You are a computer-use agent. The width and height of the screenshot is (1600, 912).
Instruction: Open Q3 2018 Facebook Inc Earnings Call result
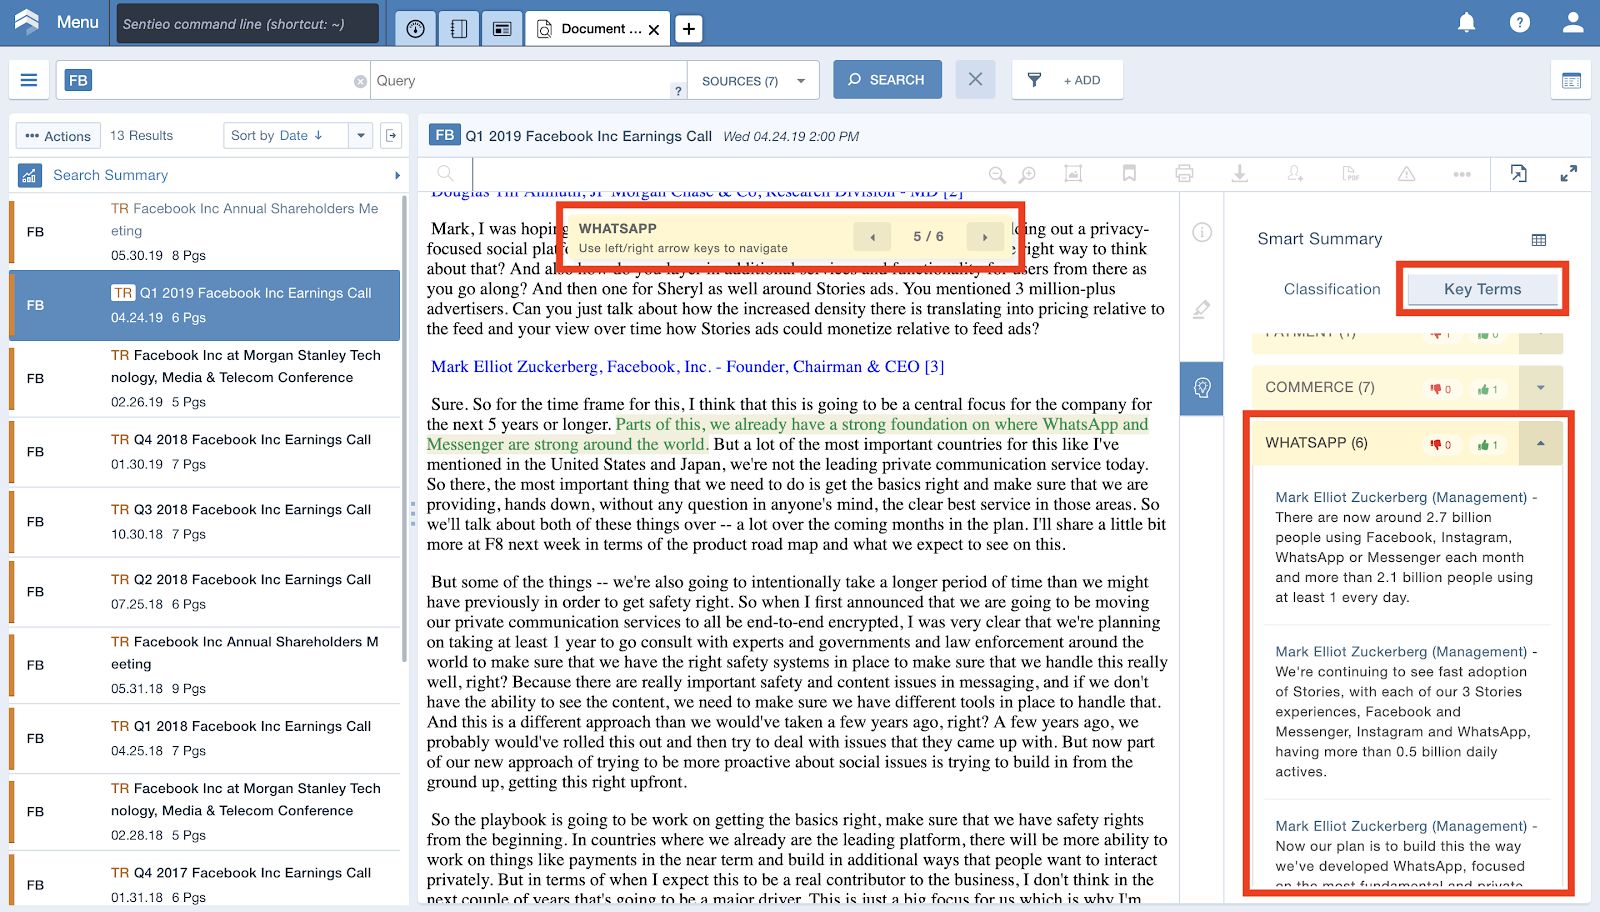(205, 521)
